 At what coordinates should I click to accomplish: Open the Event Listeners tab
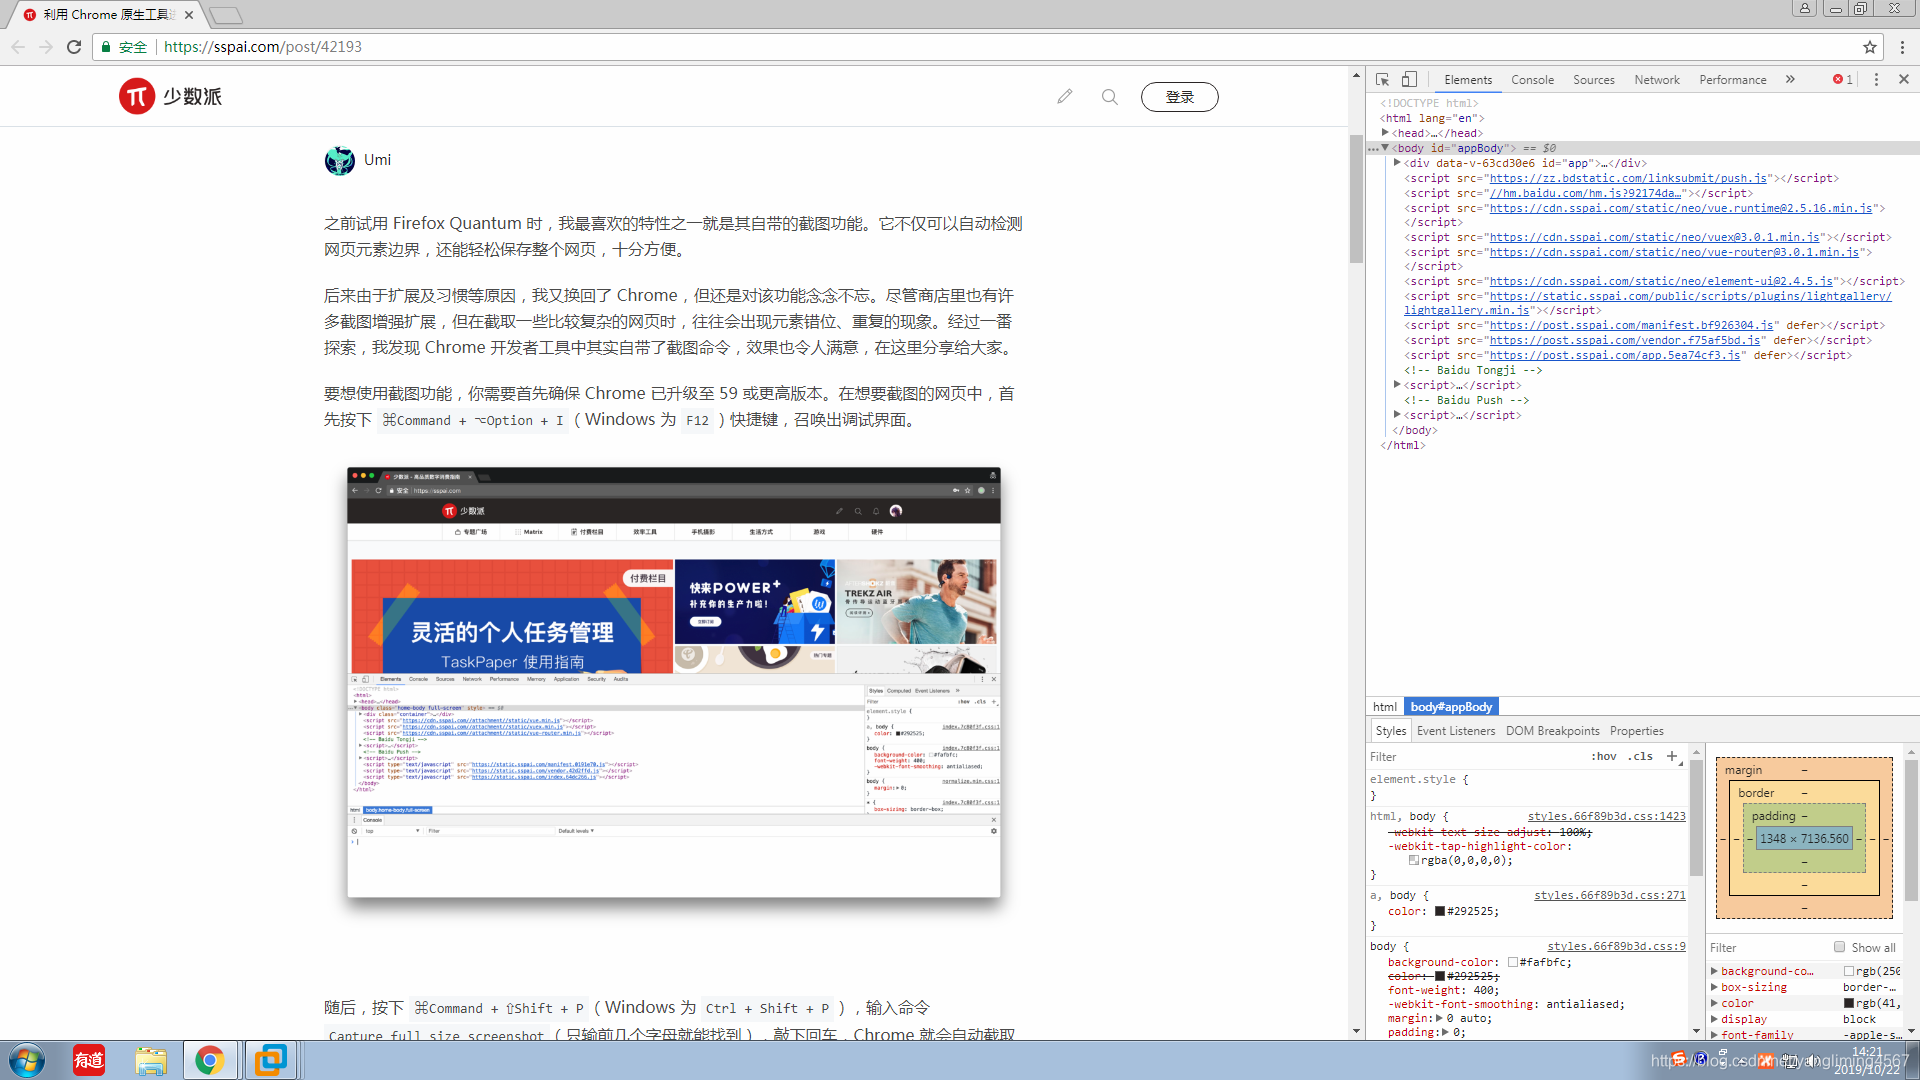pos(1456,731)
